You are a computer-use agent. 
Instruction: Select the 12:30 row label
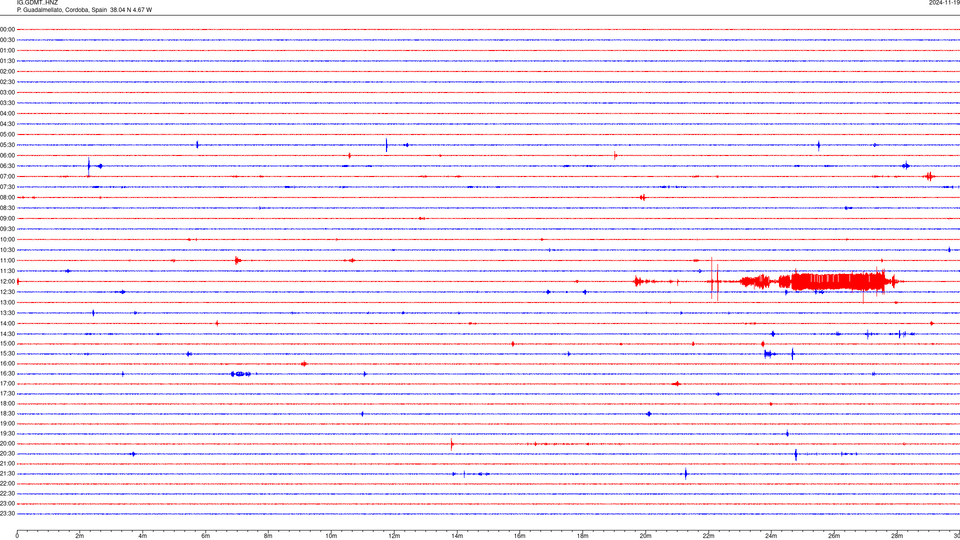7,292
